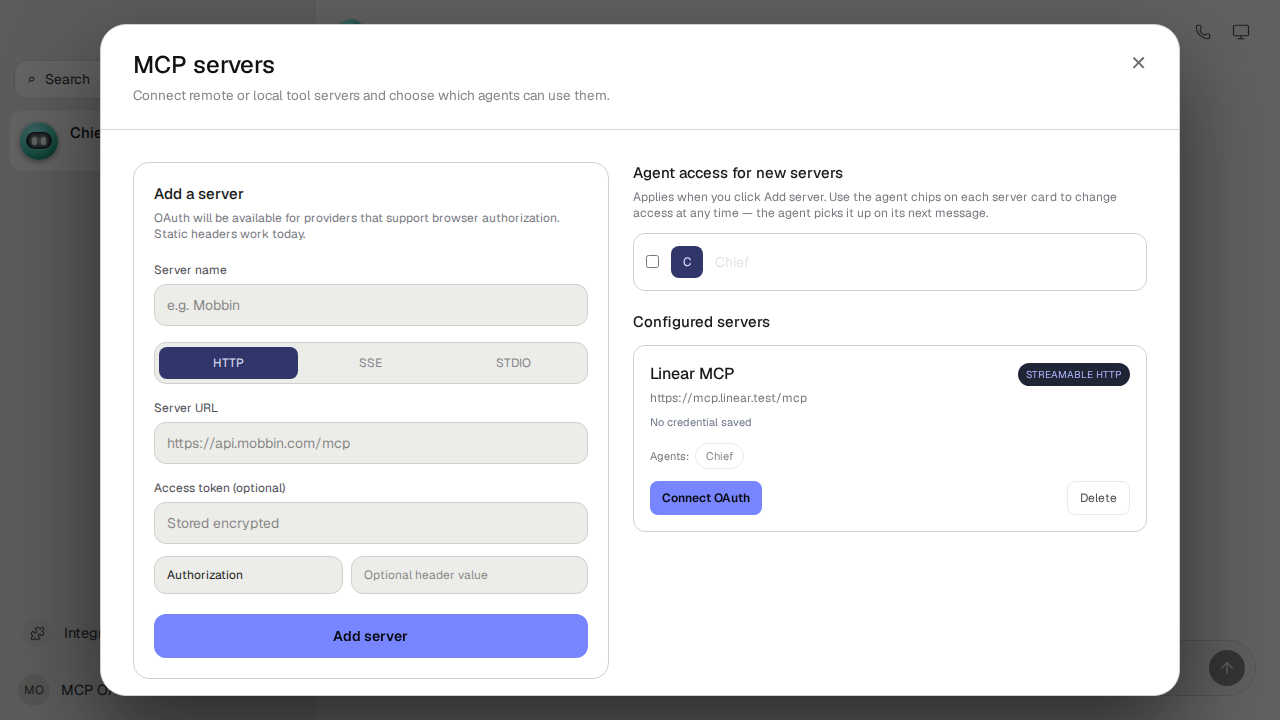The height and width of the screenshot is (720, 1280).
Task: Click the send arrow button
Action: pyautogui.click(x=1227, y=668)
